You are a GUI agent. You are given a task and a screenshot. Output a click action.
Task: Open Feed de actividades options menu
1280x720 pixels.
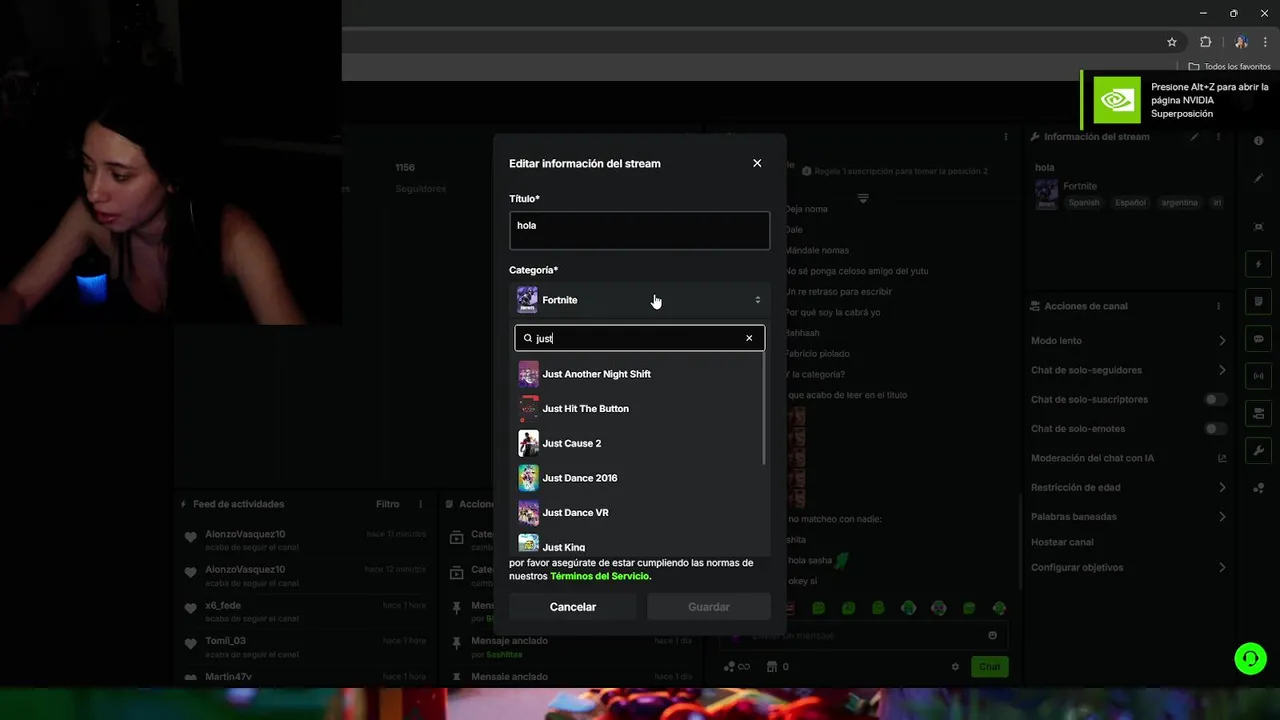421,504
